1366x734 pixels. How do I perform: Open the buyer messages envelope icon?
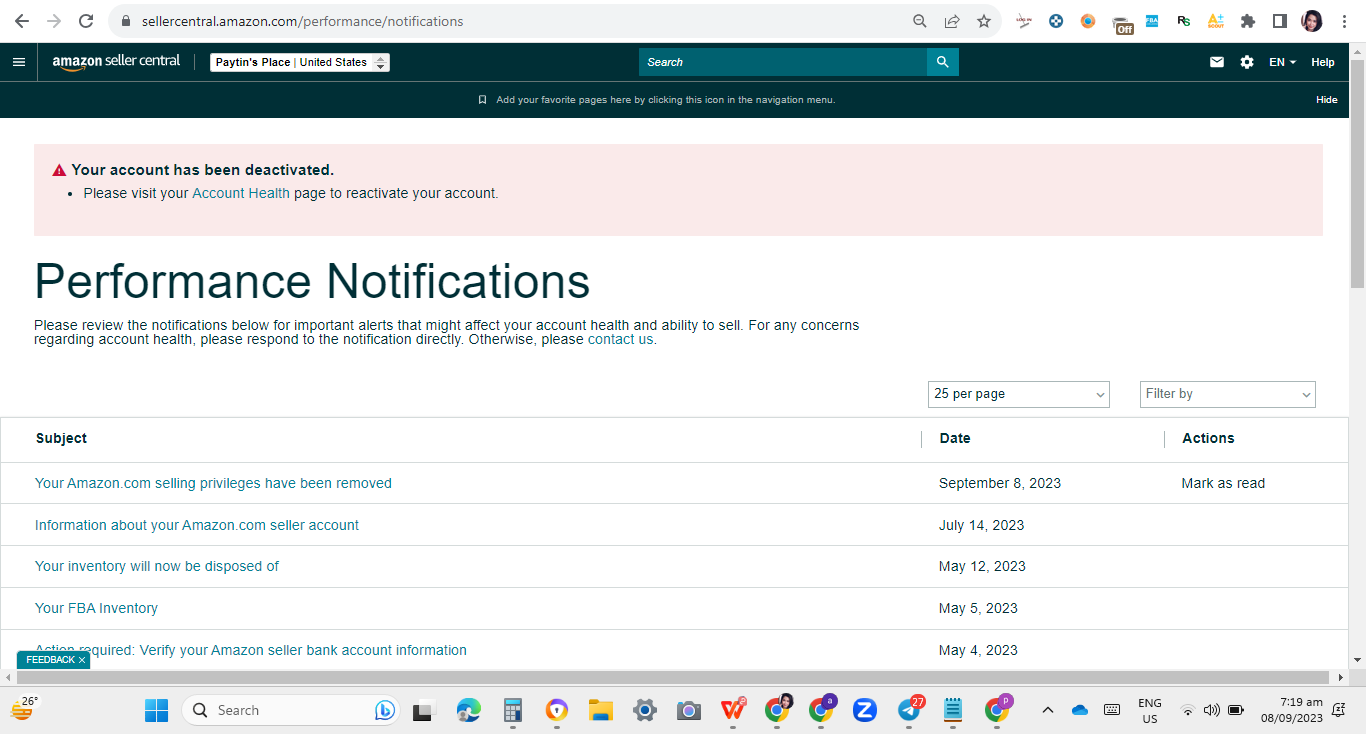pyautogui.click(x=1217, y=62)
